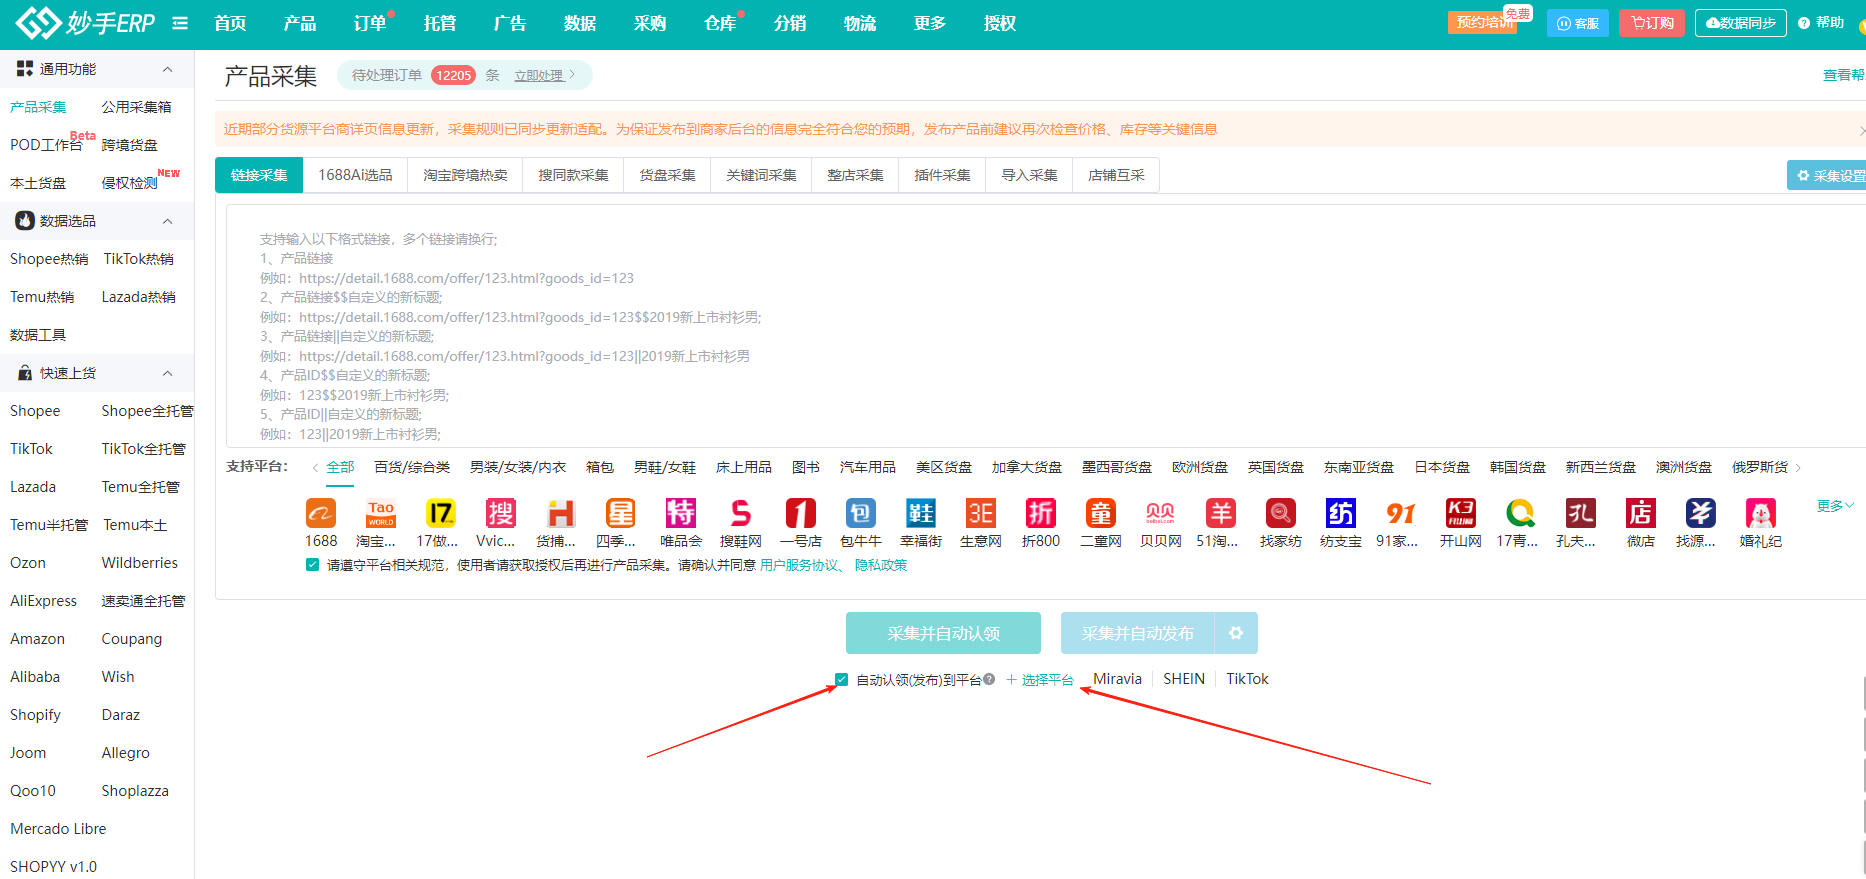
Task: Open Shopee热销 in the sidebar
Action: [49, 259]
